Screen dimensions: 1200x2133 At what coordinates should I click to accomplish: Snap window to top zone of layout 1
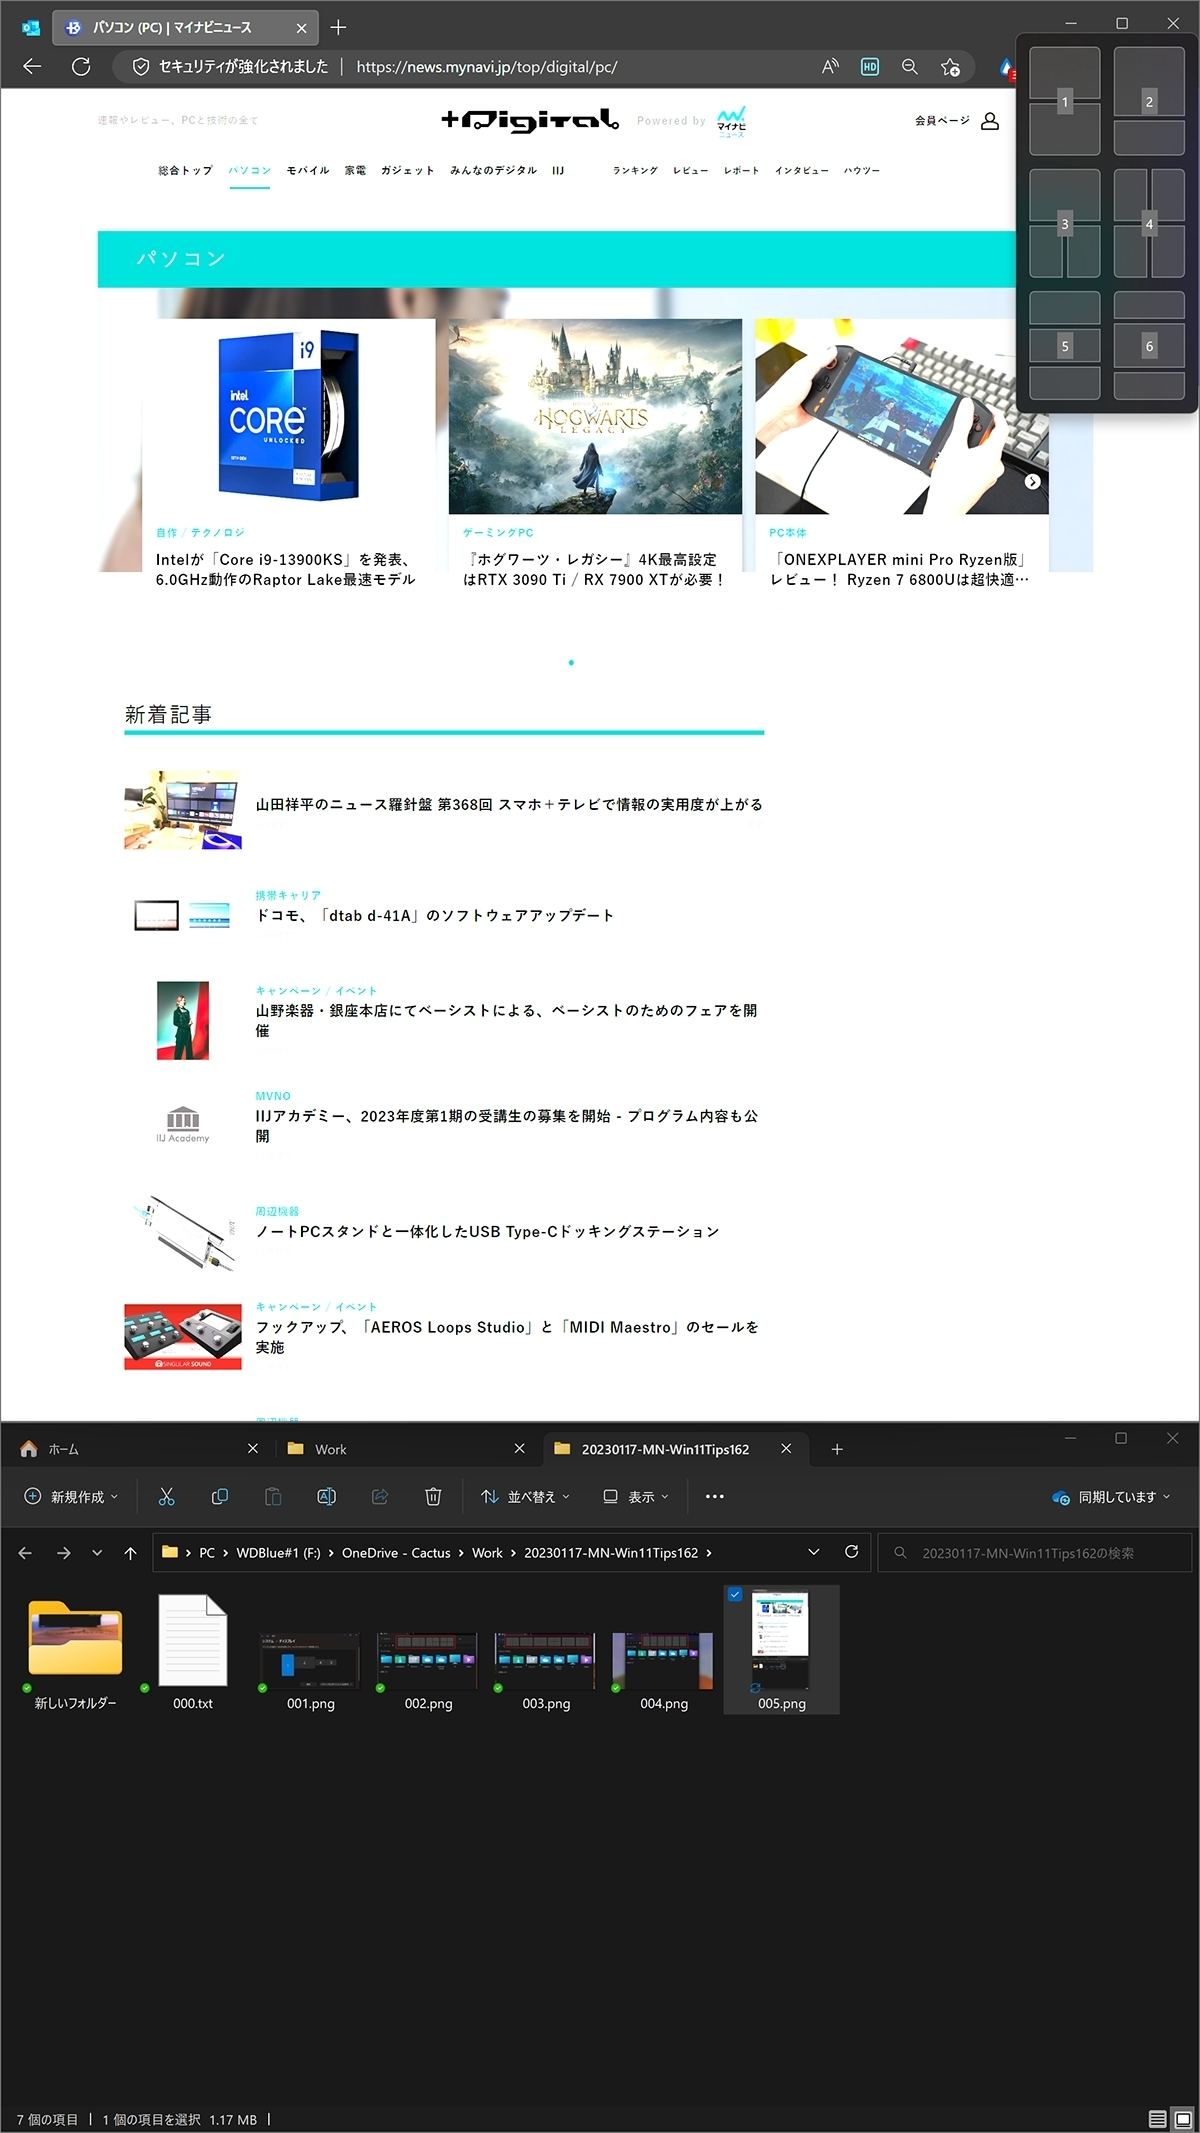click(1065, 73)
